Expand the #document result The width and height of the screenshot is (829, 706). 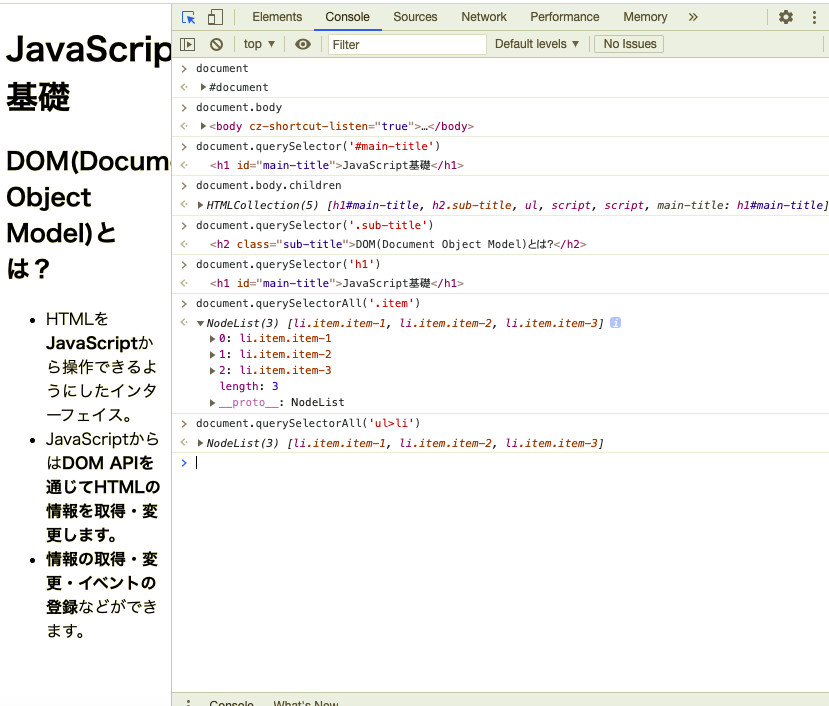(203, 87)
